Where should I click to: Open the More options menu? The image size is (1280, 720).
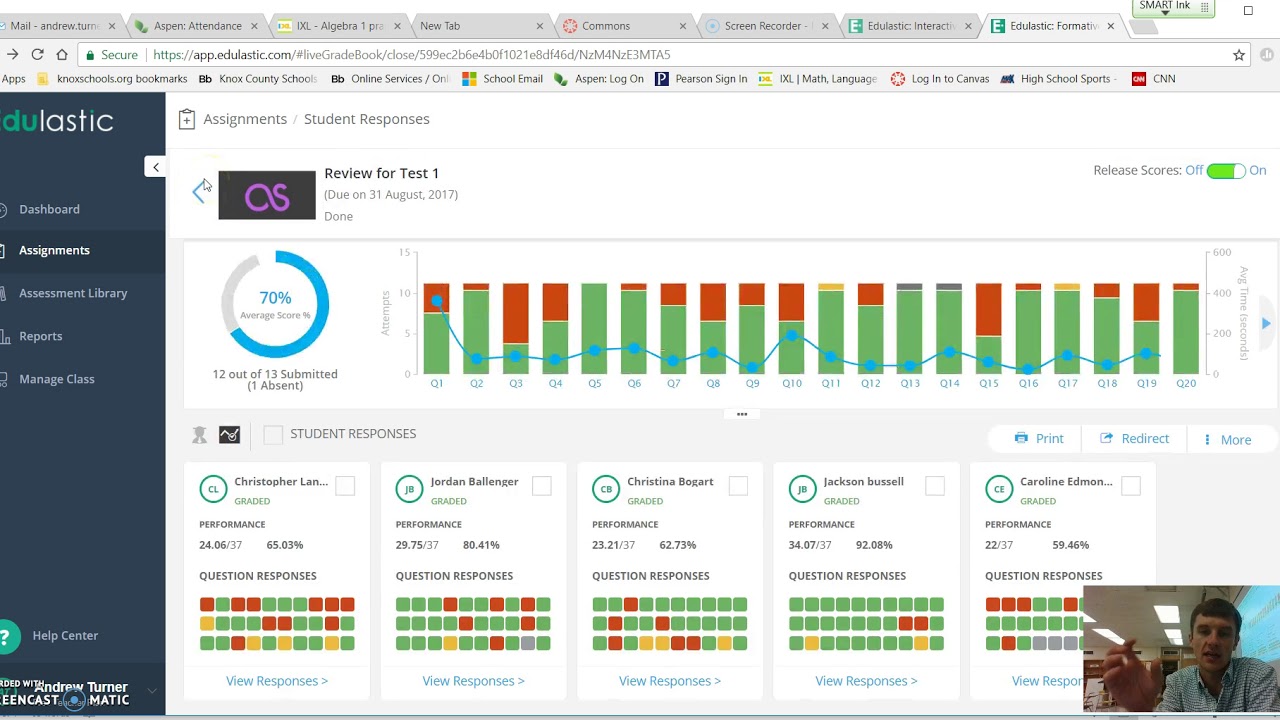tap(1227, 439)
